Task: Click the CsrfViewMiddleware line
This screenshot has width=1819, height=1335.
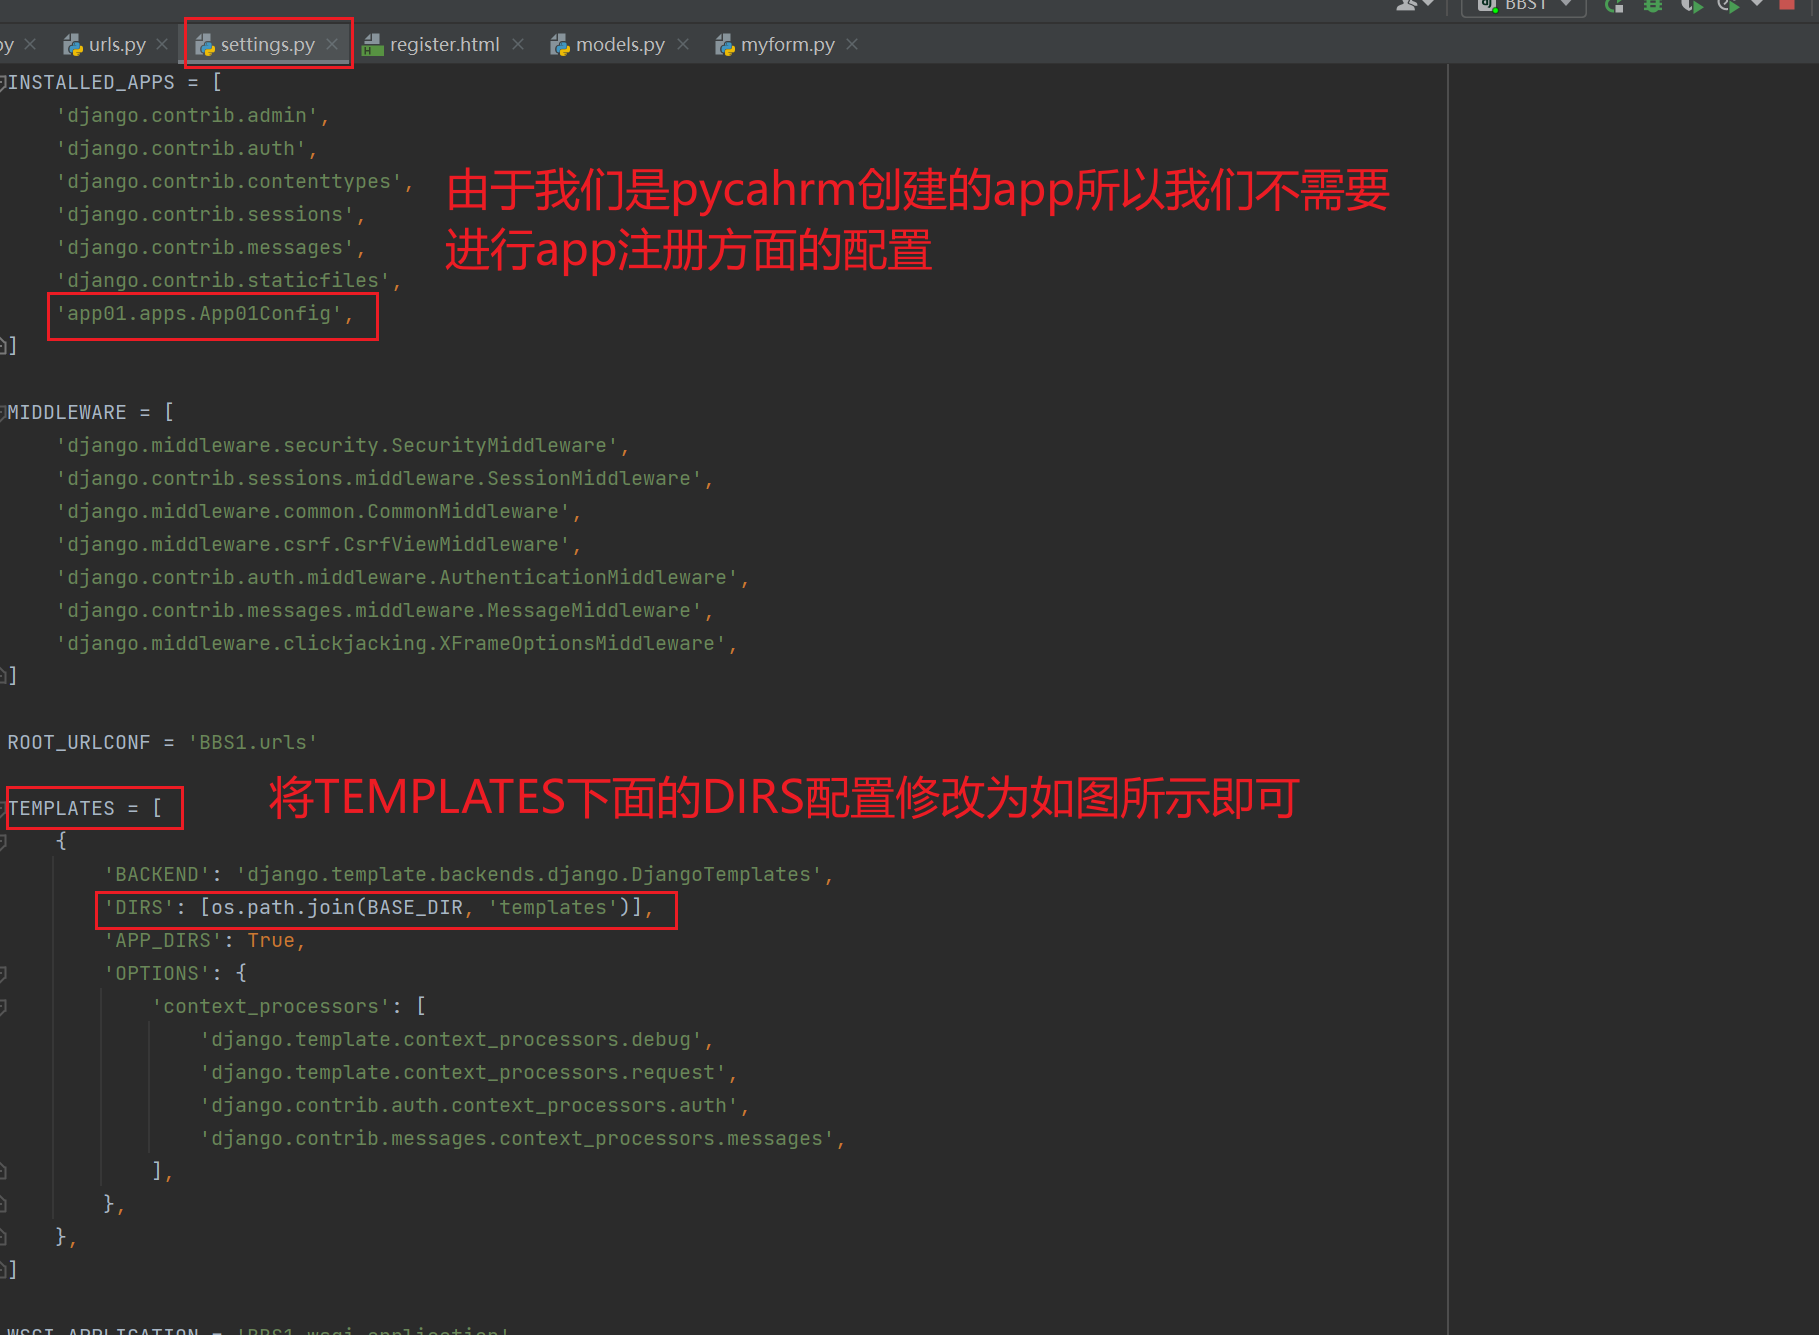Action: pos(318,544)
